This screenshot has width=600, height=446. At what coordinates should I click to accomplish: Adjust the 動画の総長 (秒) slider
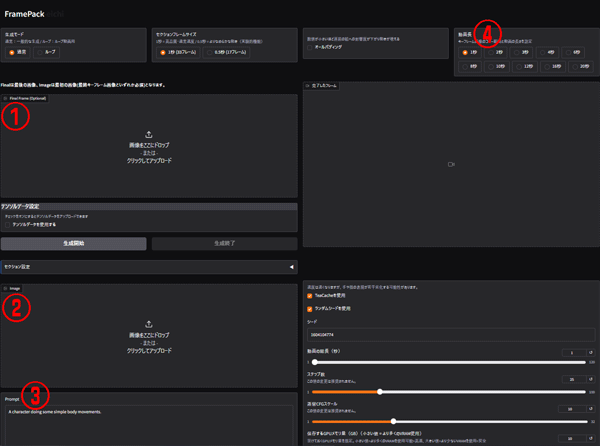pos(450,362)
